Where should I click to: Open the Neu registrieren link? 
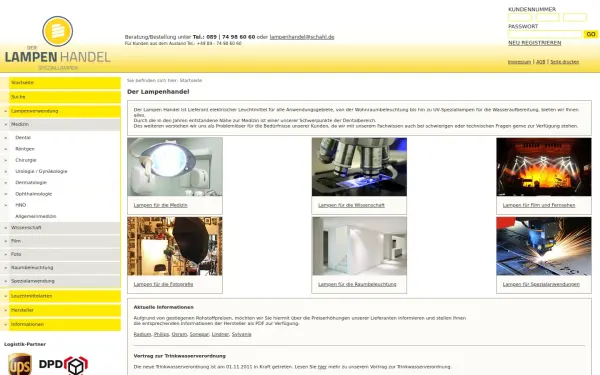coord(535,43)
